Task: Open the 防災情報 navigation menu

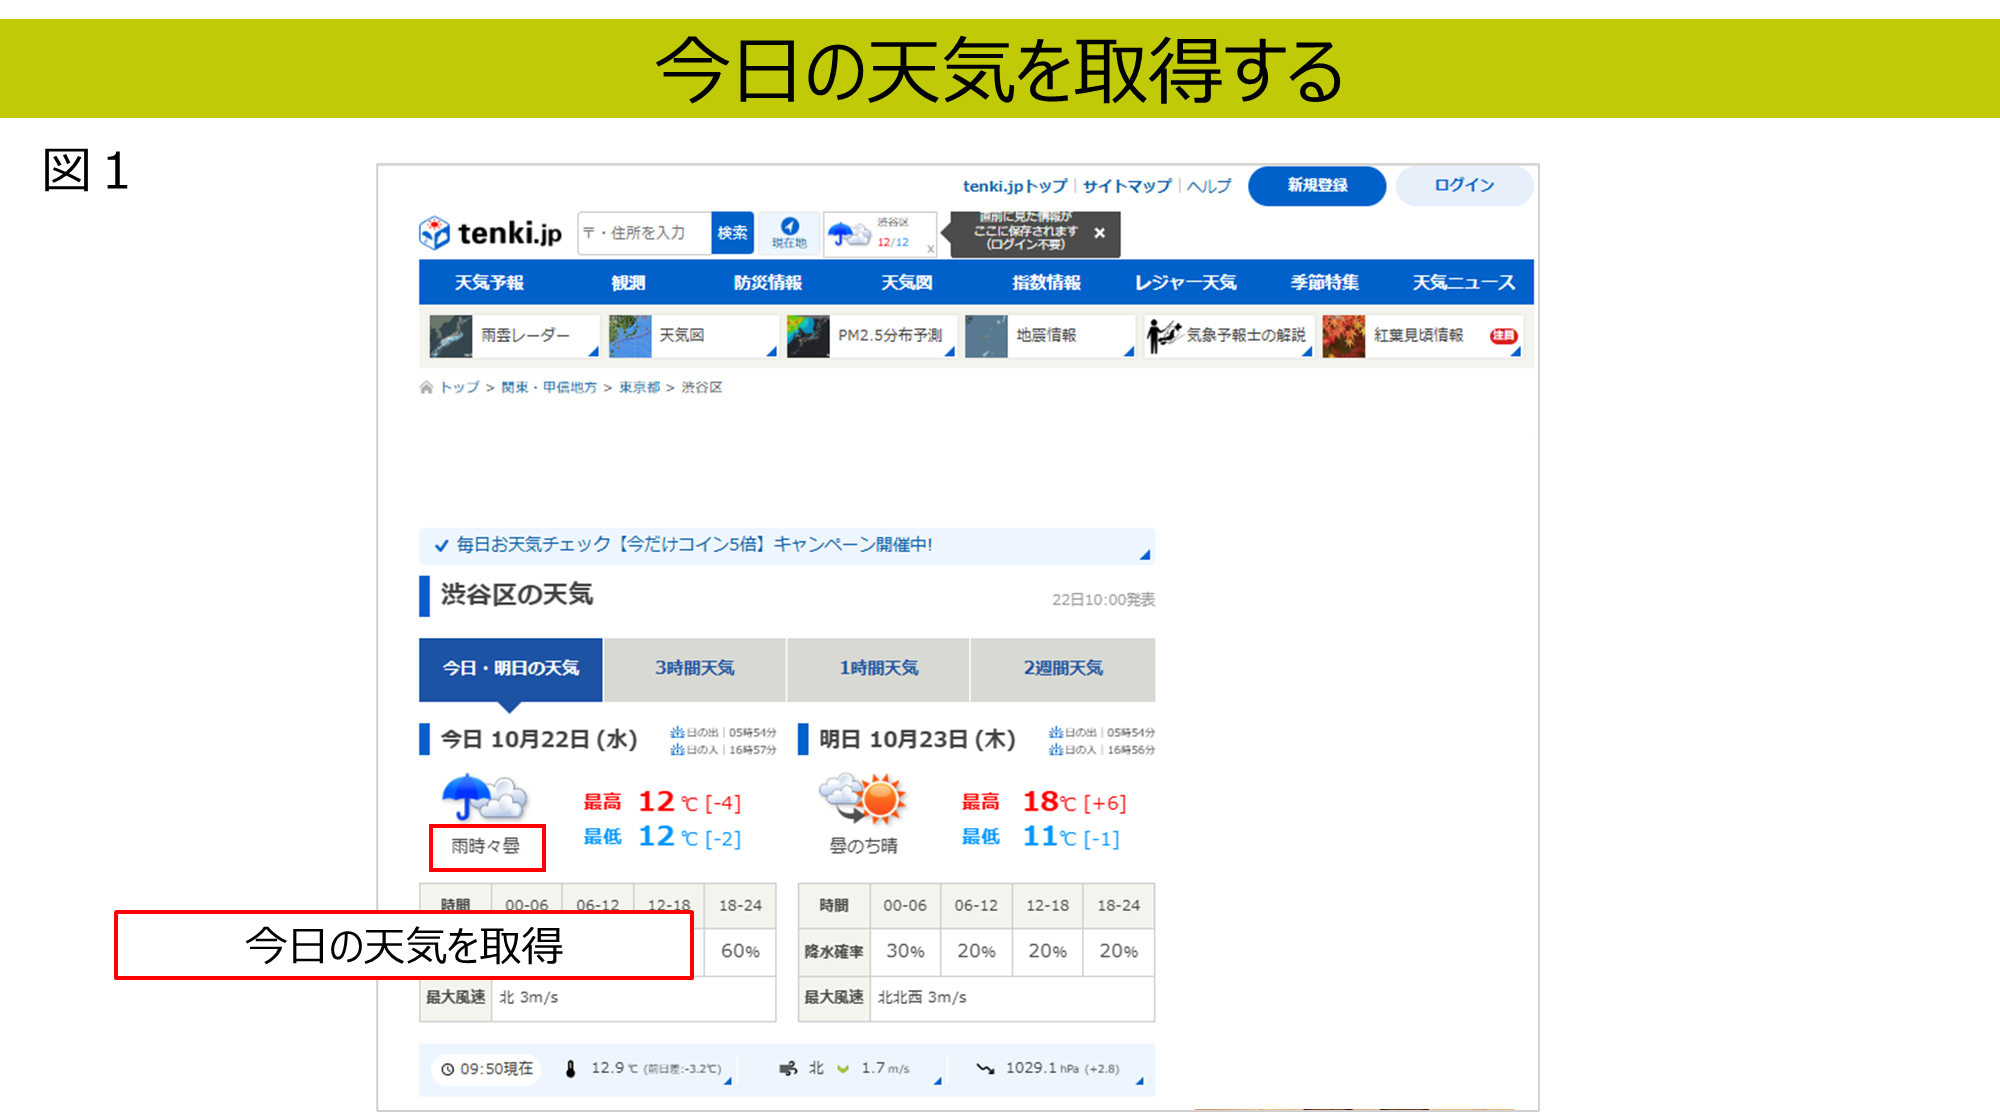Action: click(x=767, y=283)
